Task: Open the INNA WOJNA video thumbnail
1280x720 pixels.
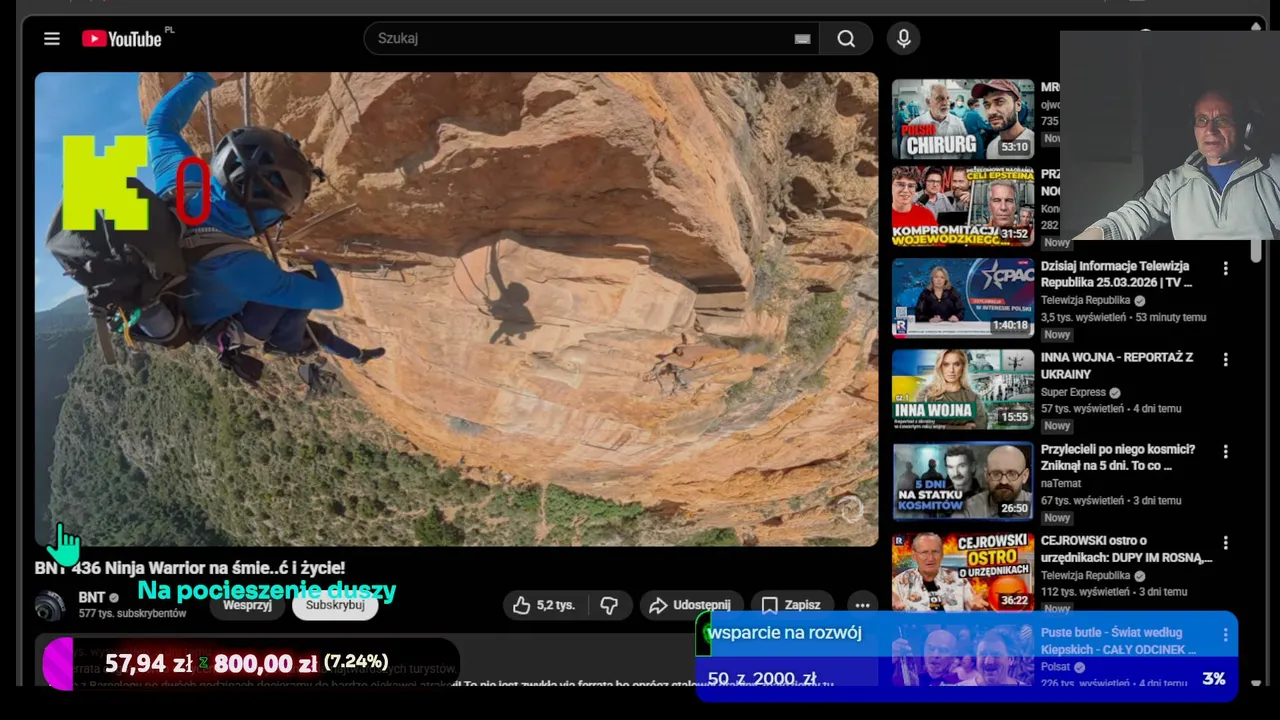Action: (963, 389)
